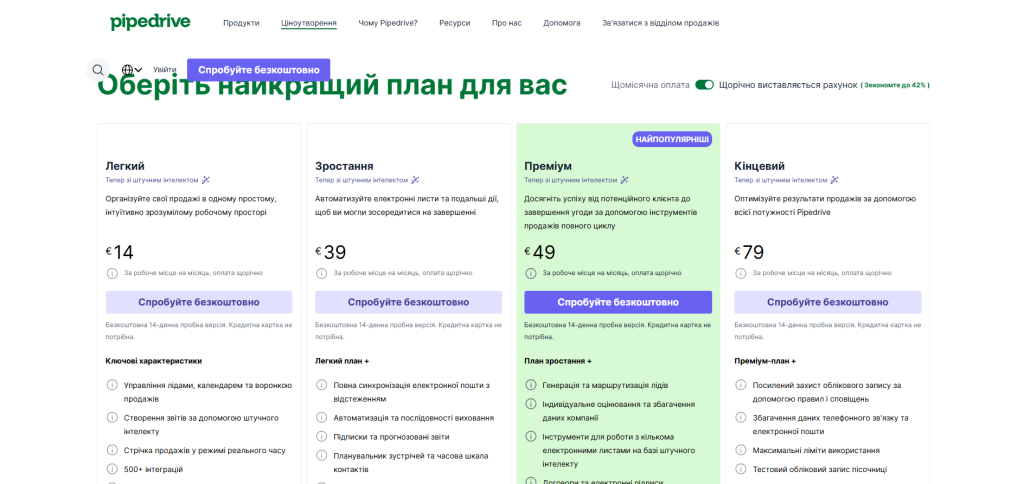Screen dimensions: 1024x484
Task: Select 'Щомісячна оплата' billing option
Action: pos(650,85)
